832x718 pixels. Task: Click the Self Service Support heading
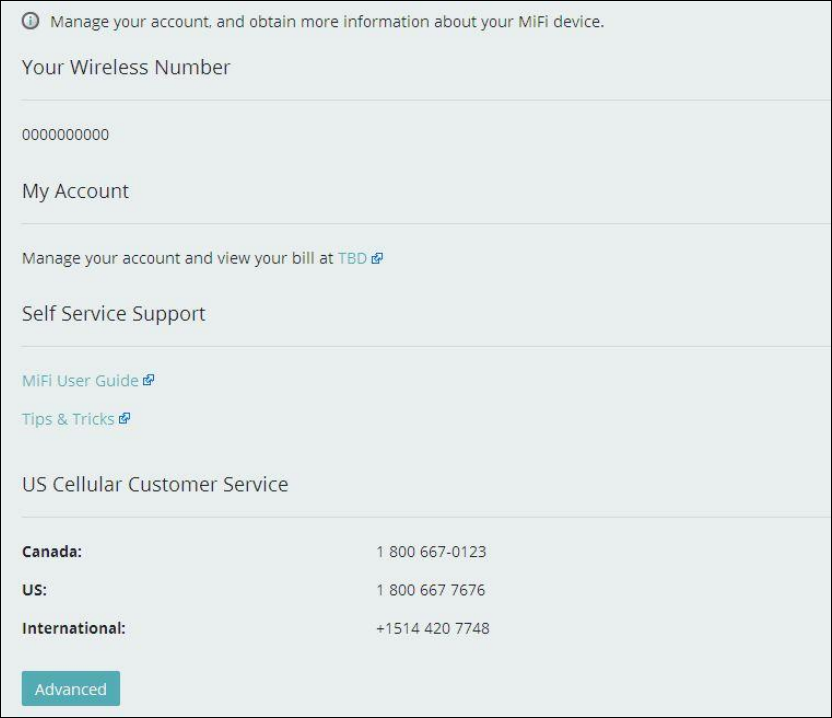point(114,314)
